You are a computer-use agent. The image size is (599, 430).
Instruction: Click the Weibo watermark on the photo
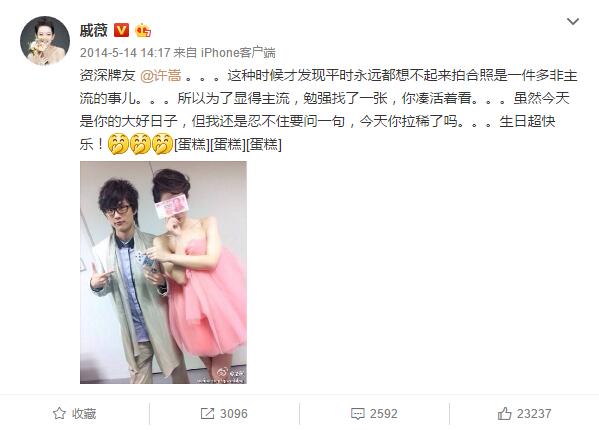(x=229, y=372)
